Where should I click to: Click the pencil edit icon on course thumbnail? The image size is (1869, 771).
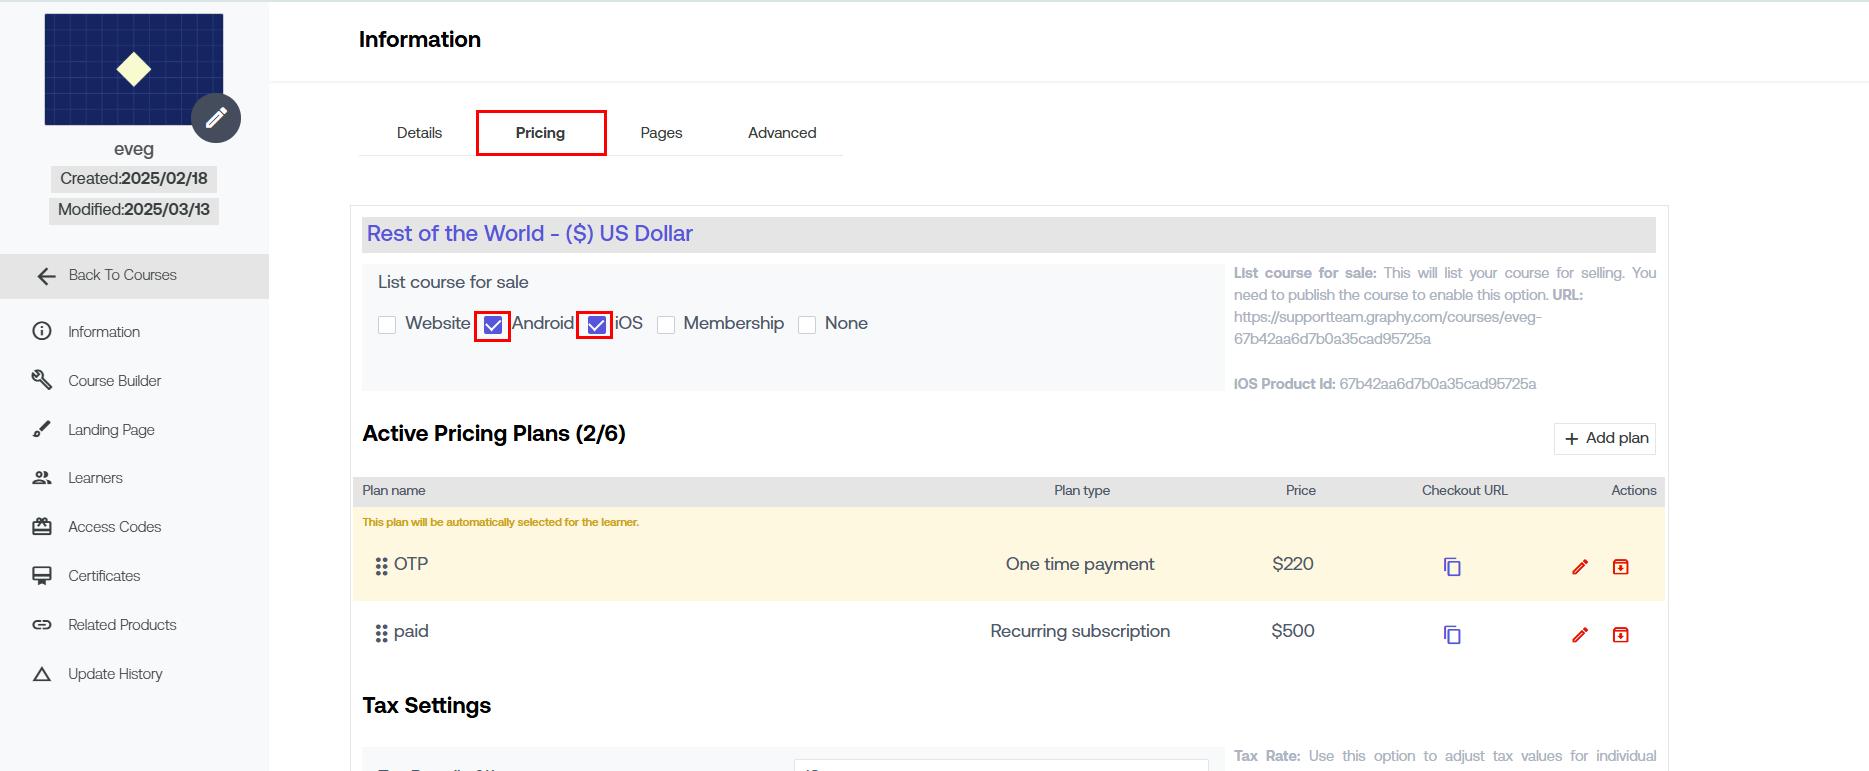(216, 118)
